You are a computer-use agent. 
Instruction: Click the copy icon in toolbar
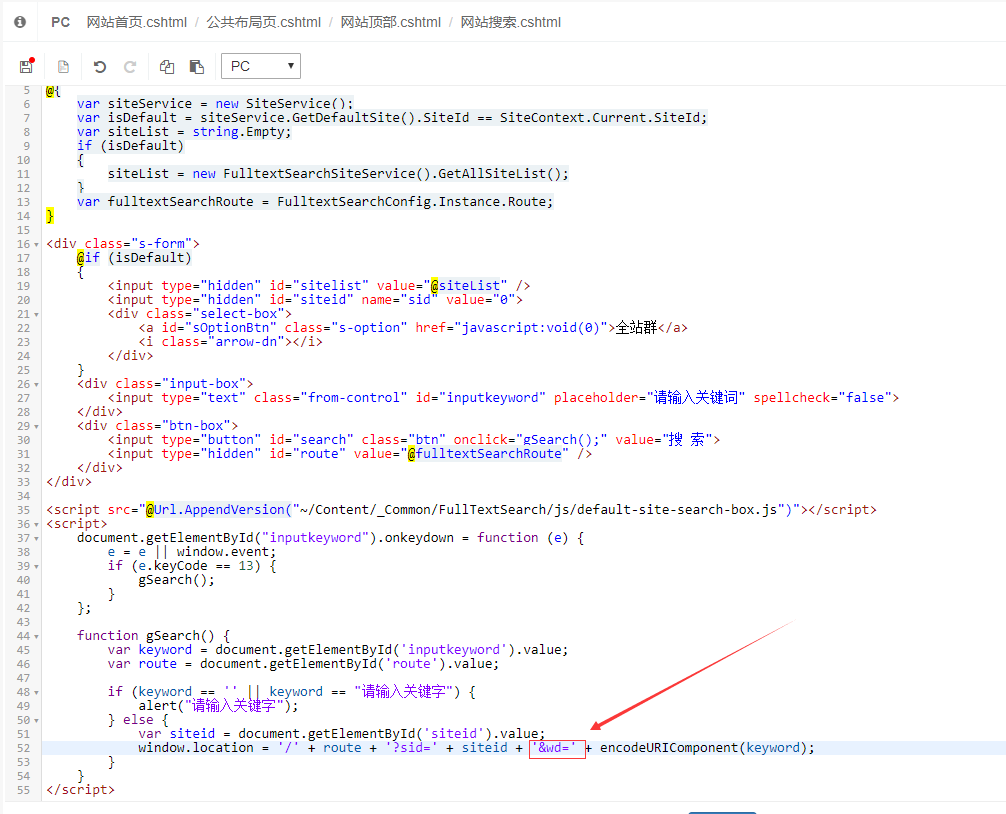coord(167,67)
